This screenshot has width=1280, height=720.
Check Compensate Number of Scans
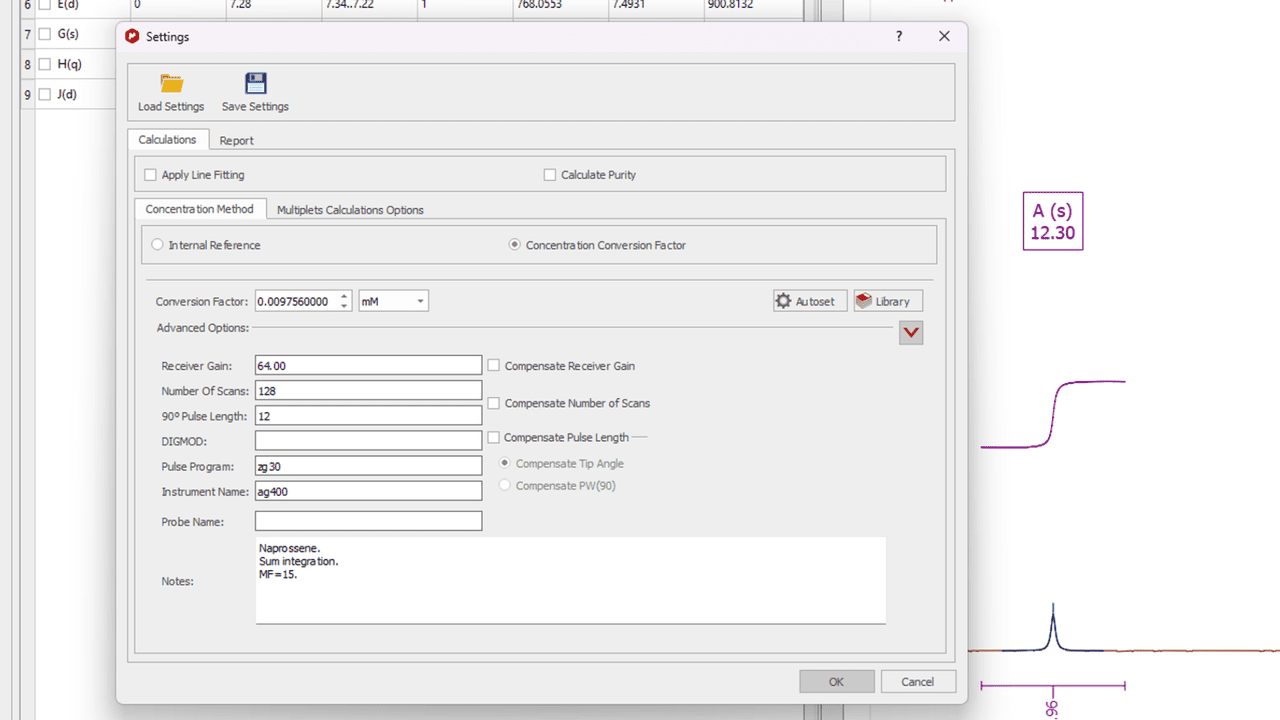tap(494, 403)
